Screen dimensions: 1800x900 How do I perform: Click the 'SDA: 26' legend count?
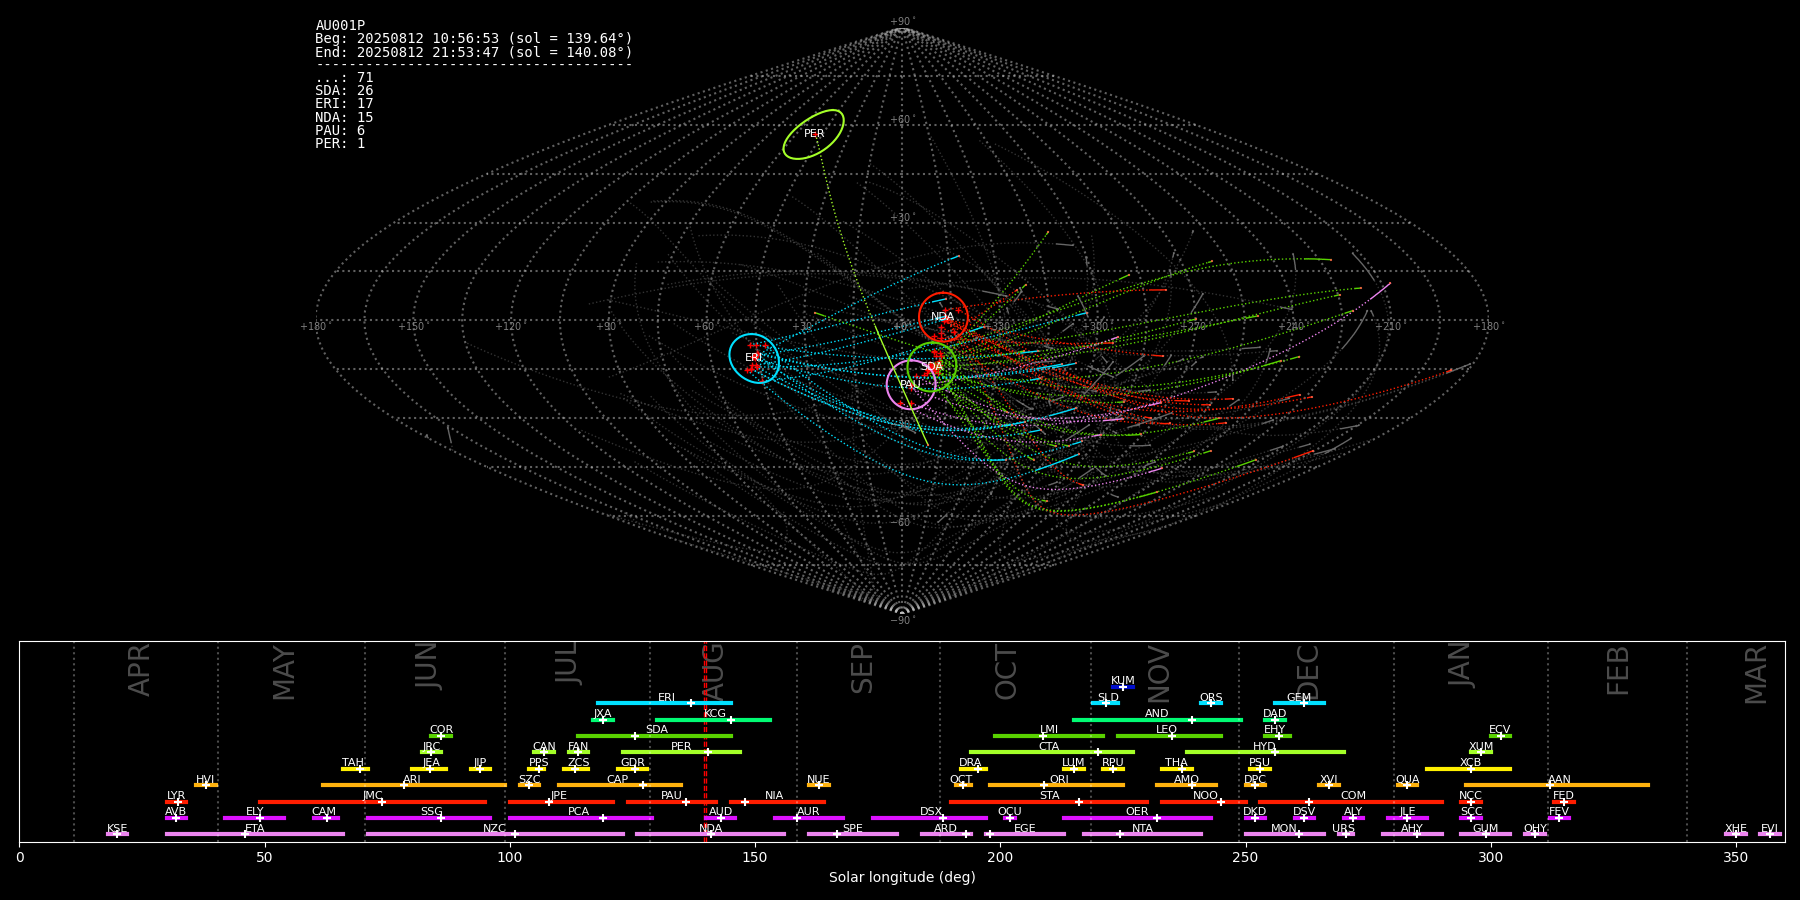point(344,91)
